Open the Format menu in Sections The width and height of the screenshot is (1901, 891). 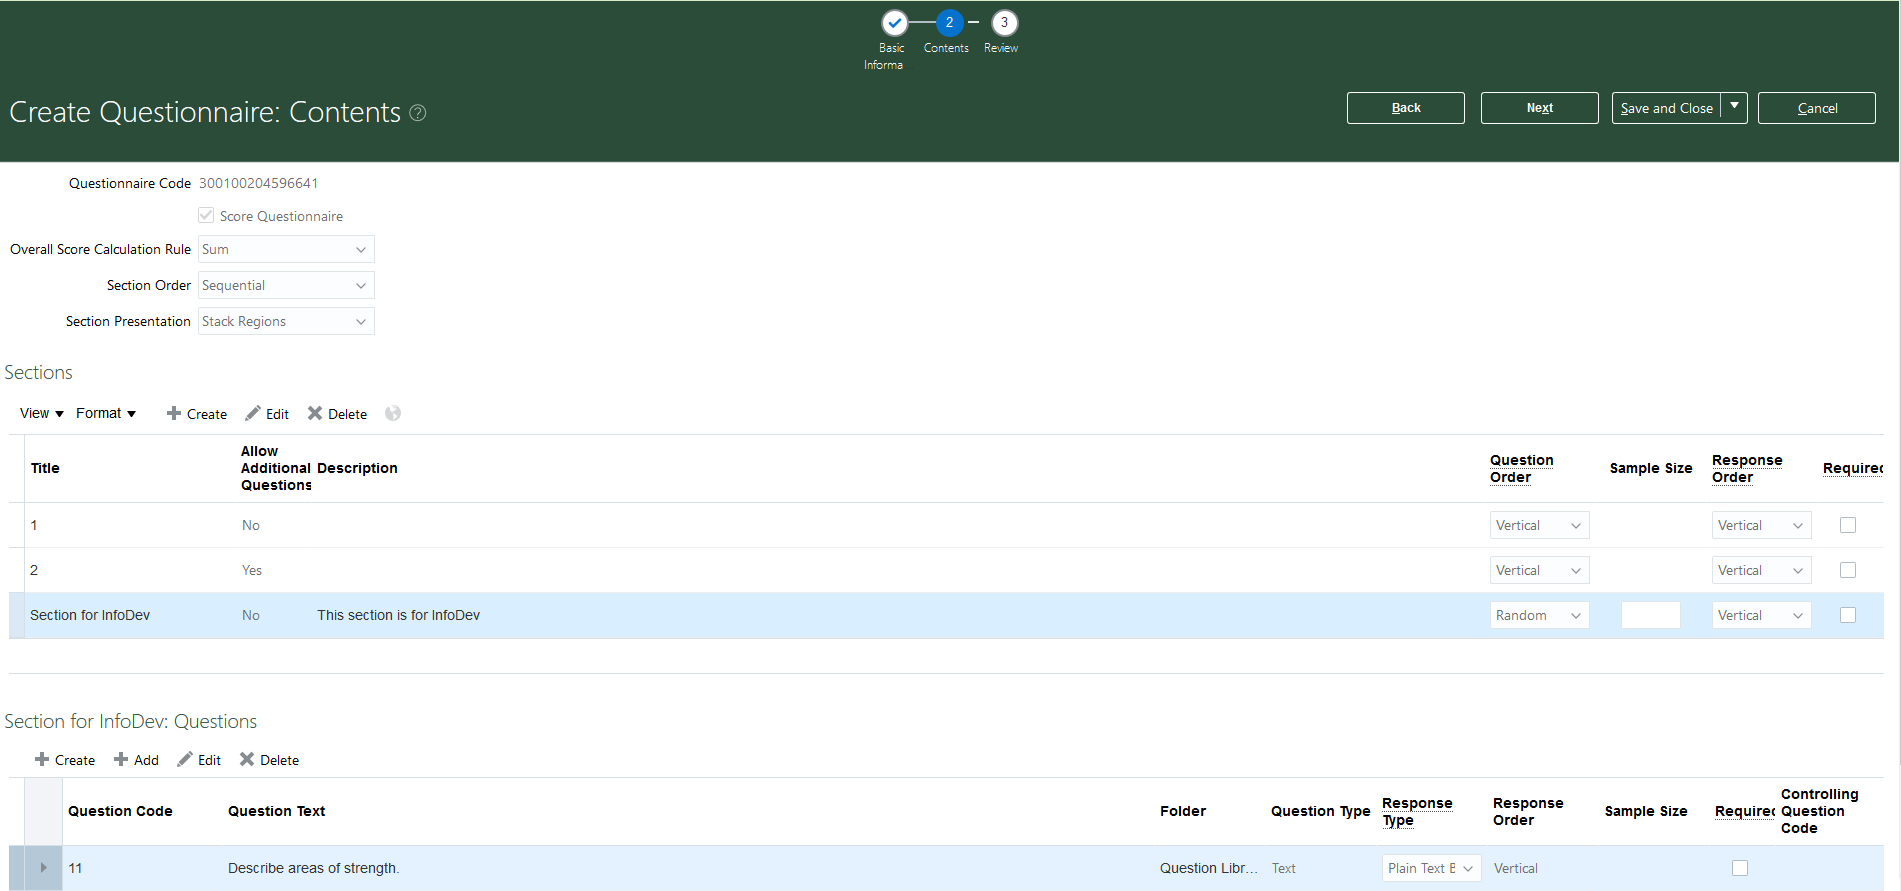click(106, 413)
